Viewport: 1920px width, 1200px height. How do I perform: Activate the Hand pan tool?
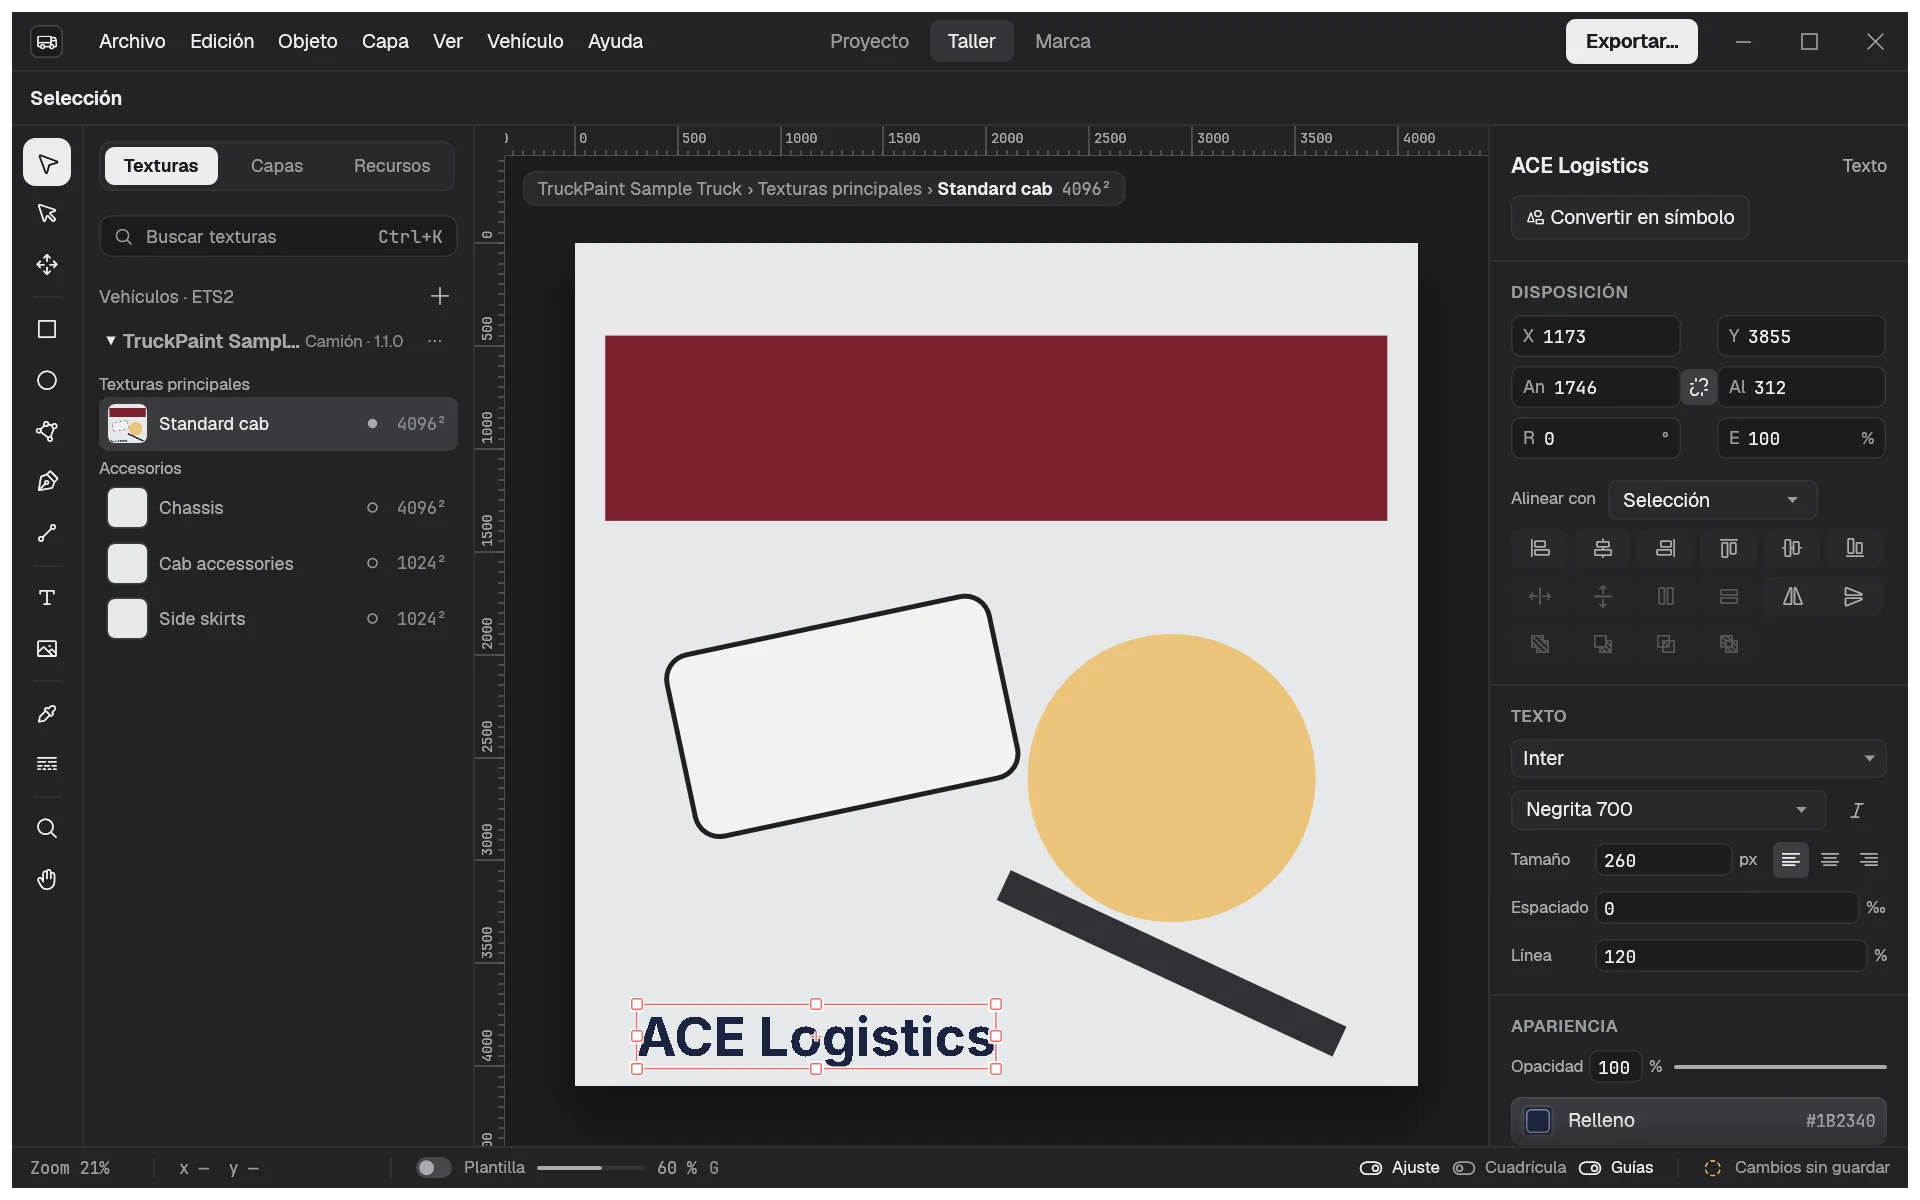point(47,879)
